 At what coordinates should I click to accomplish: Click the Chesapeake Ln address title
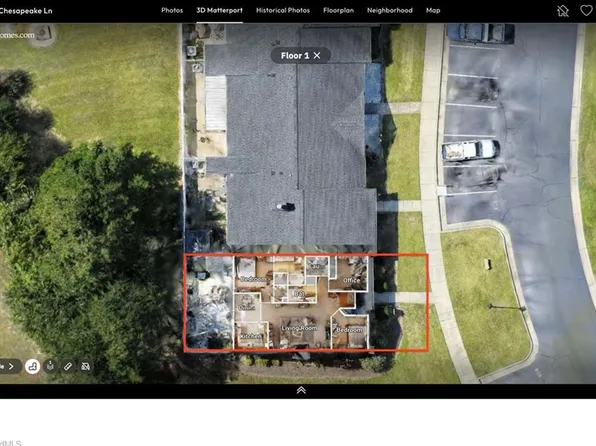[x=26, y=11]
